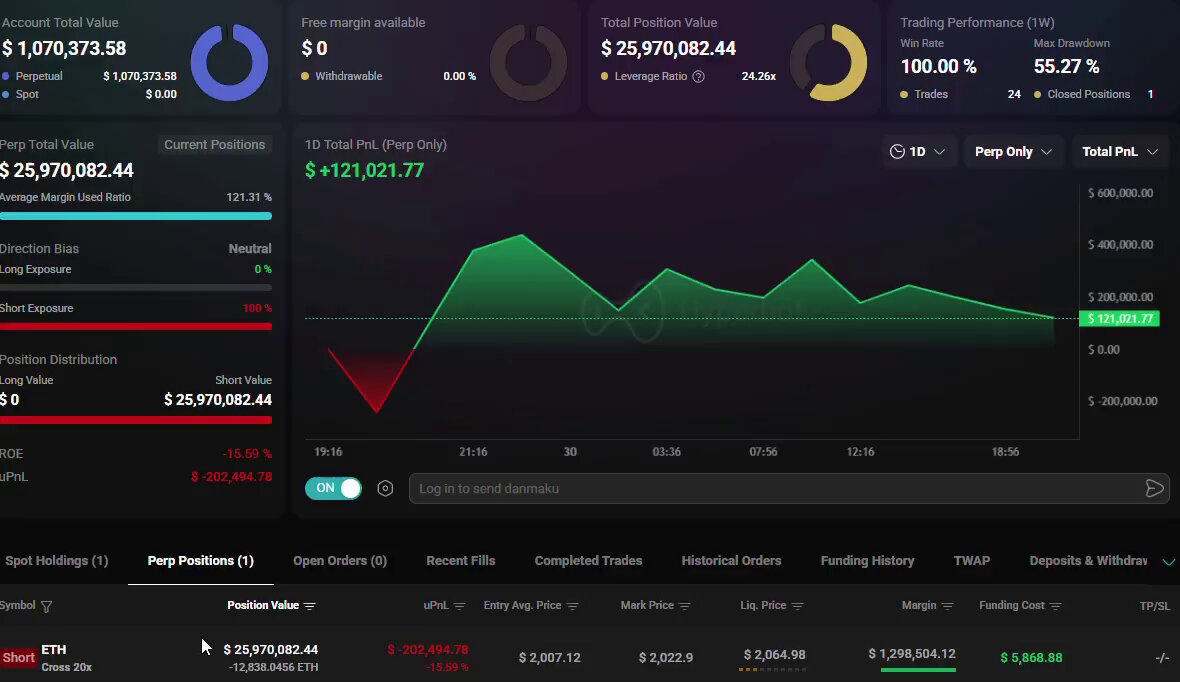Image resolution: width=1180 pixels, height=682 pixels.
Task: Open the Completed Trades tab
Action: click(x=588, y=561)
